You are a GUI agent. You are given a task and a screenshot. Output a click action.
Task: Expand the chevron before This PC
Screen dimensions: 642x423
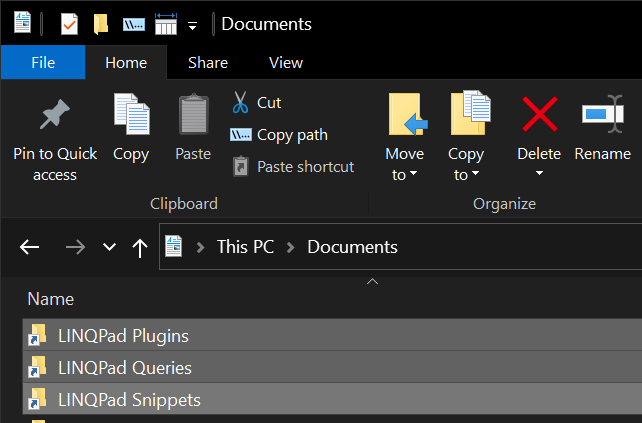pyautogui.click(x=200, y=247)
